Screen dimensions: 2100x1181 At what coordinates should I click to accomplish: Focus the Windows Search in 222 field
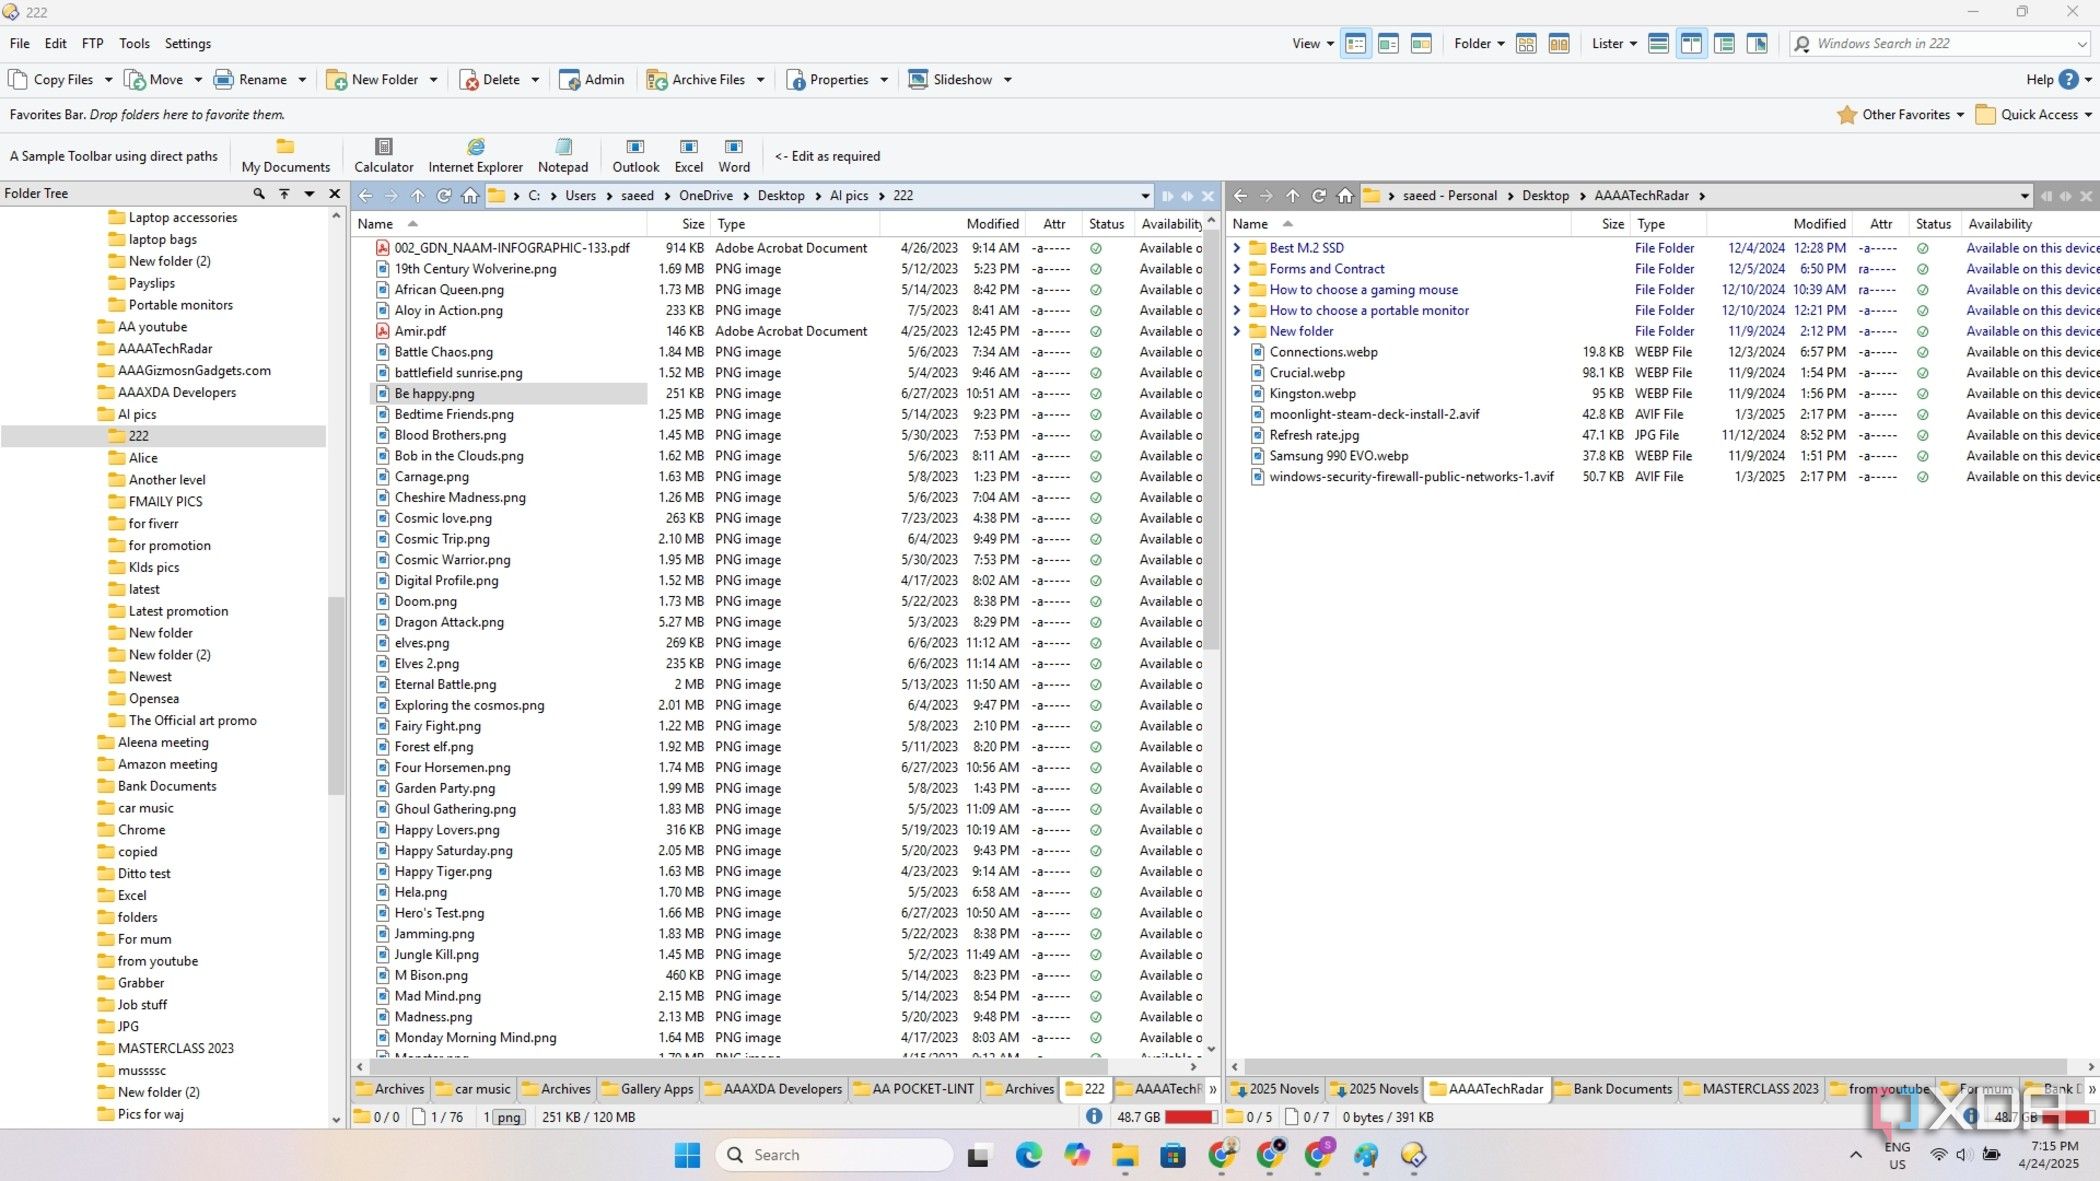point(1940,44)
